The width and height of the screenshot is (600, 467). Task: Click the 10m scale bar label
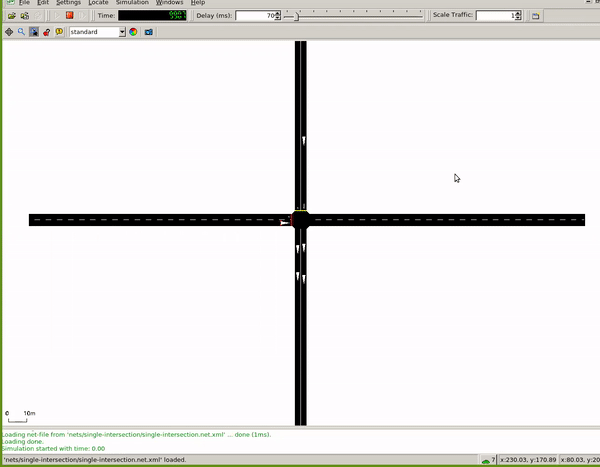(x=29, y=413)
